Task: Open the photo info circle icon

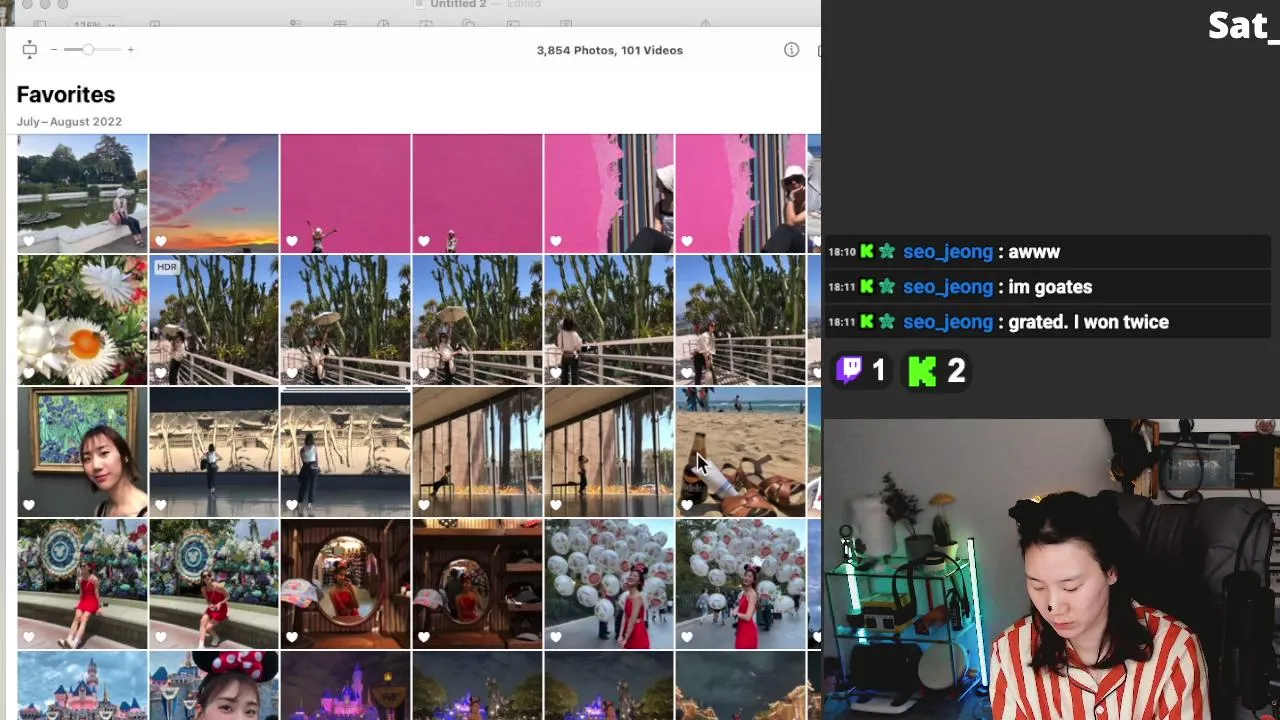Action: 791,50
